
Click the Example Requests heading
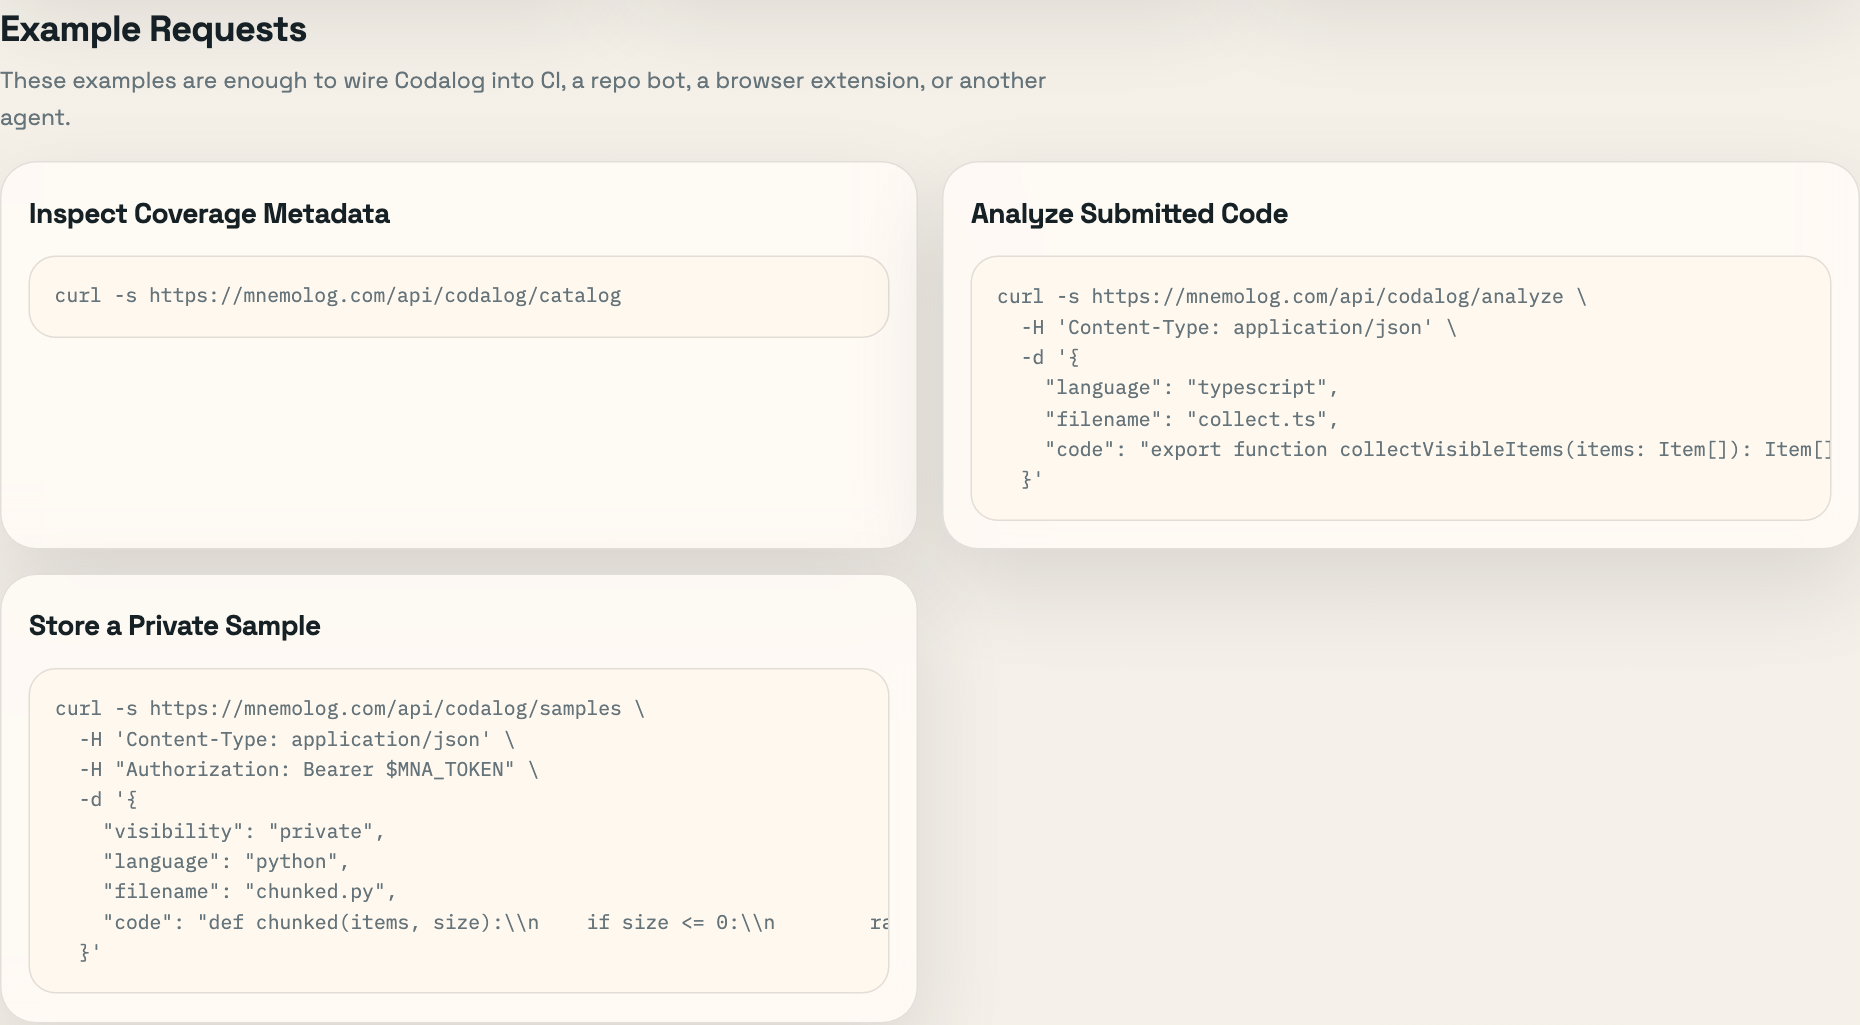coord(153,29)
